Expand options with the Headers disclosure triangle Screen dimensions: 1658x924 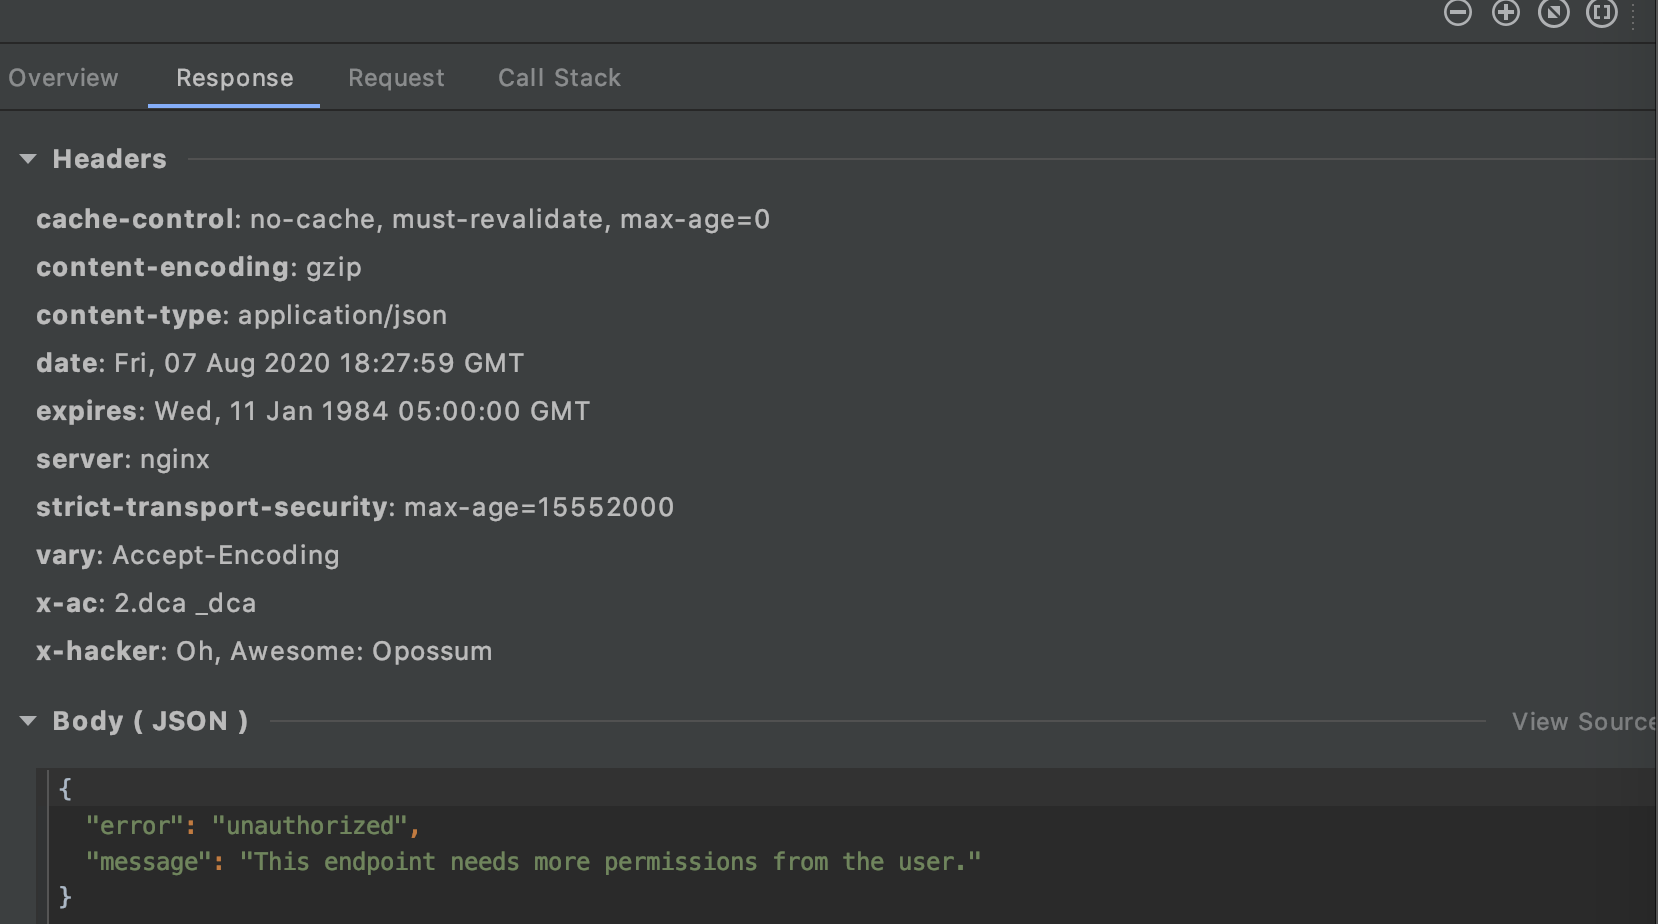click(x=28, y=158)
